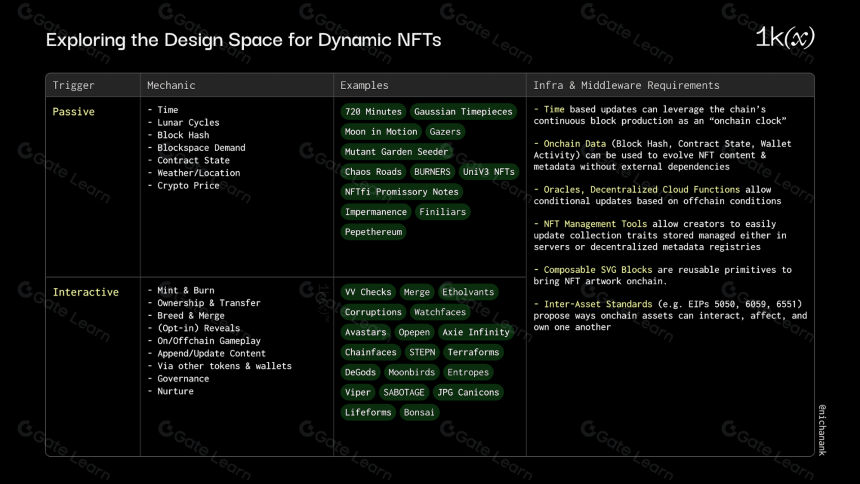
Task: Click the 'Breed & Merge' entry
Action: [x=191, y=316]
